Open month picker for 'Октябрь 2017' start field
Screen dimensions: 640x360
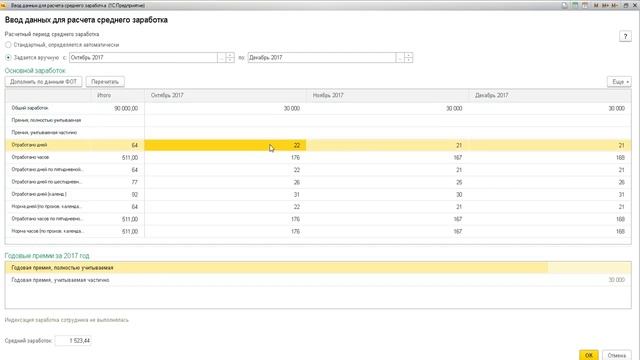tap(221, 58)
